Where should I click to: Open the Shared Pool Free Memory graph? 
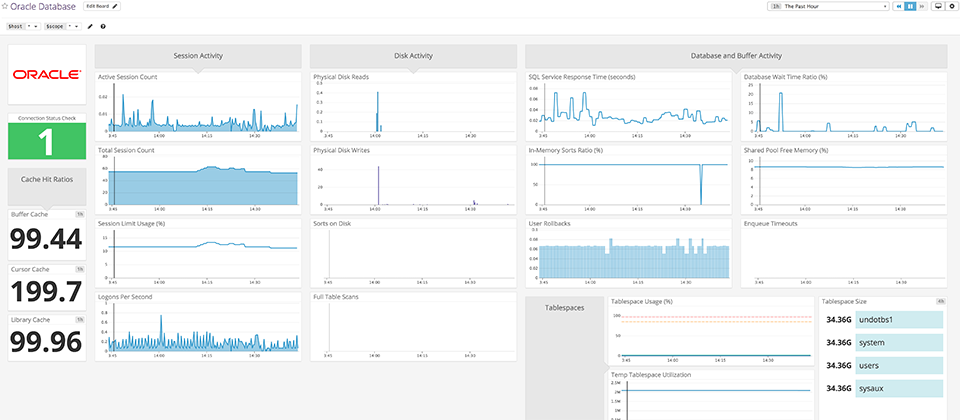[x=844, y=180]
